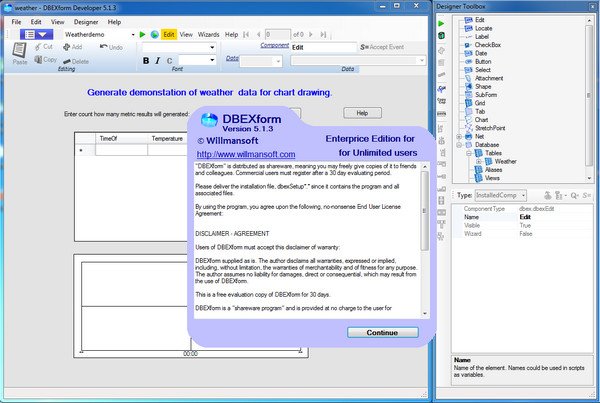
Task: Click the Undo arrow icon
Action: click(x=103, y=47)
